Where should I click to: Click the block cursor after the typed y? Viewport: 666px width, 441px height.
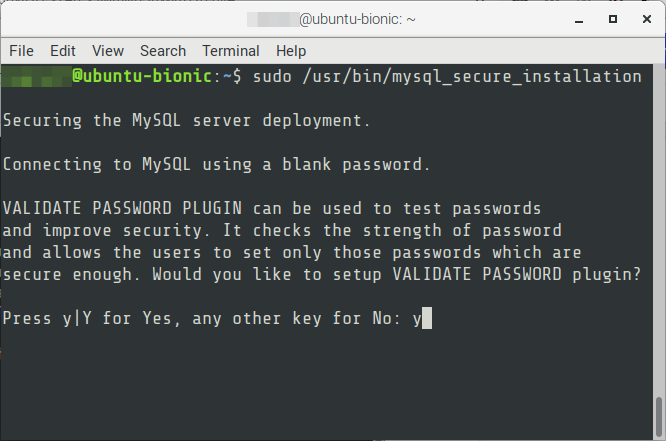(x=427, y=318)
